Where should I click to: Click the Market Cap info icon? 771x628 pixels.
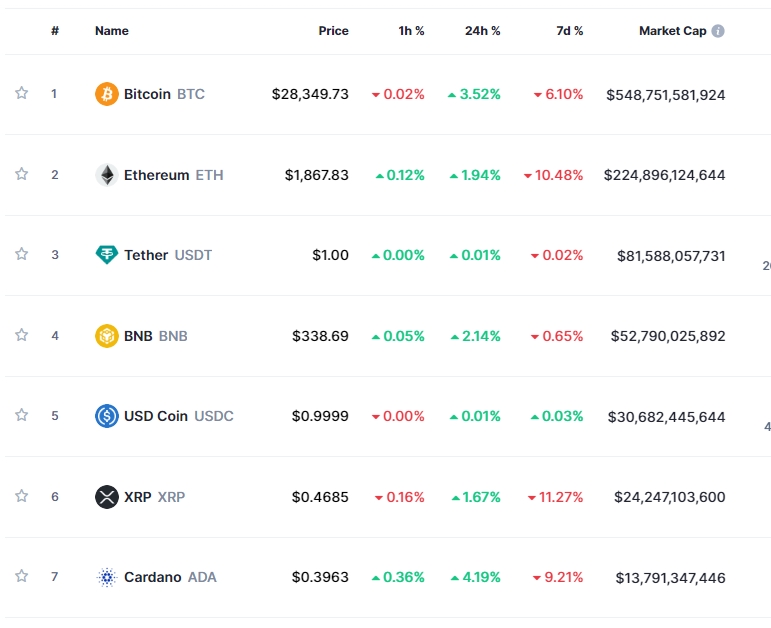(x=718, y=31)
